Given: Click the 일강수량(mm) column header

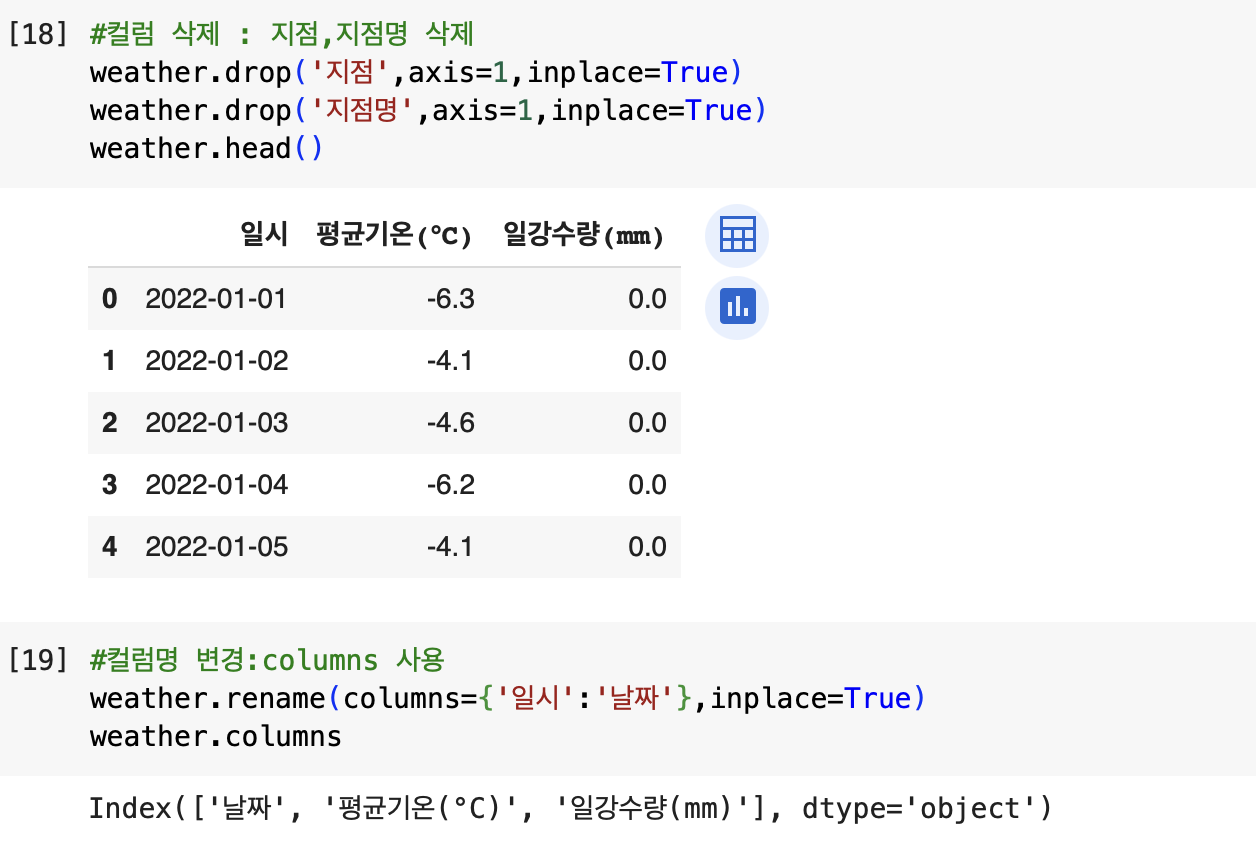Looking at the screenshot, I should [x=584, y=236].
